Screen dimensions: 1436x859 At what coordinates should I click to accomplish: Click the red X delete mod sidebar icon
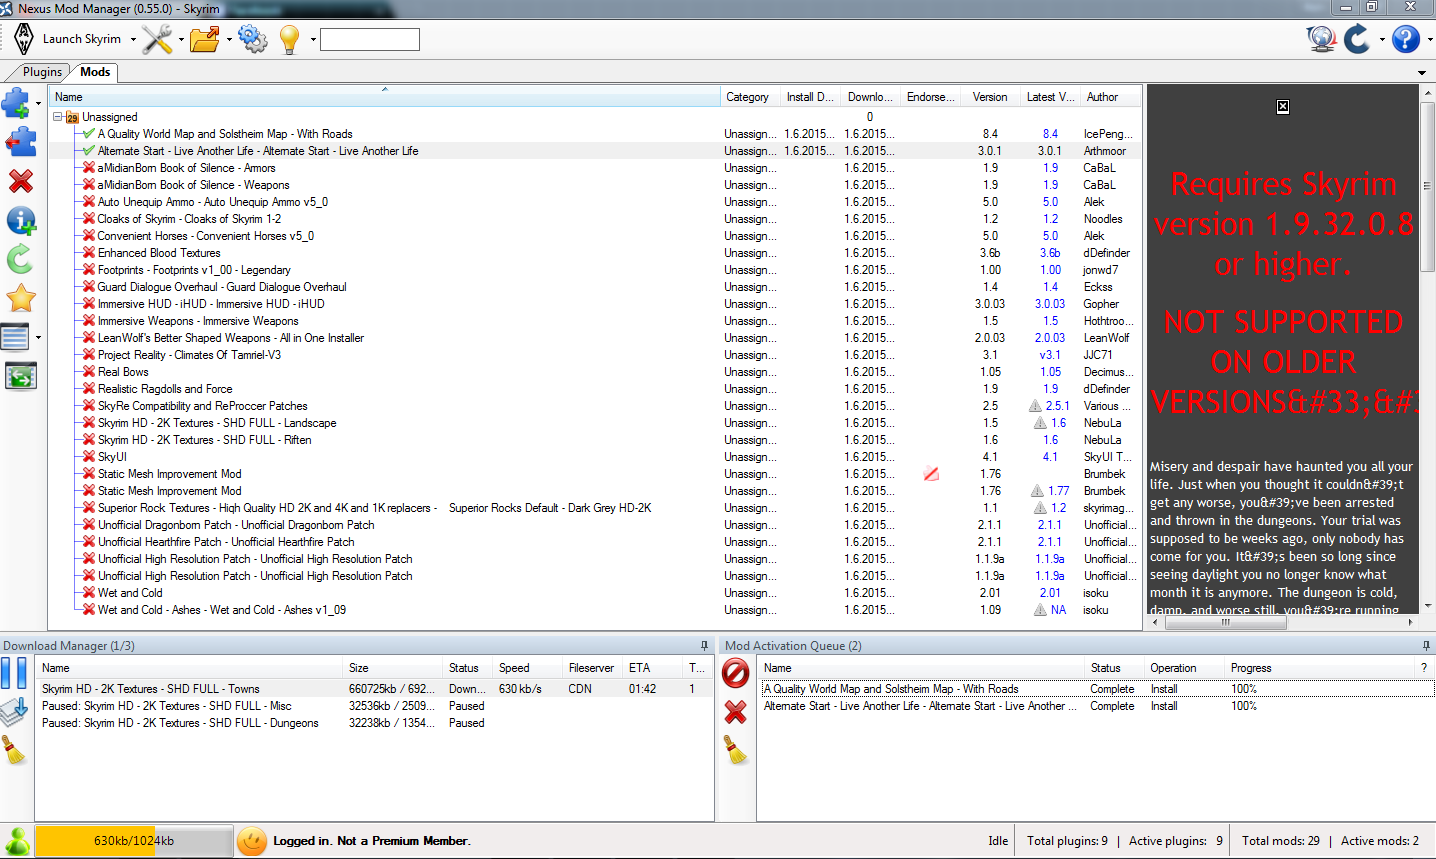[20, 181]
